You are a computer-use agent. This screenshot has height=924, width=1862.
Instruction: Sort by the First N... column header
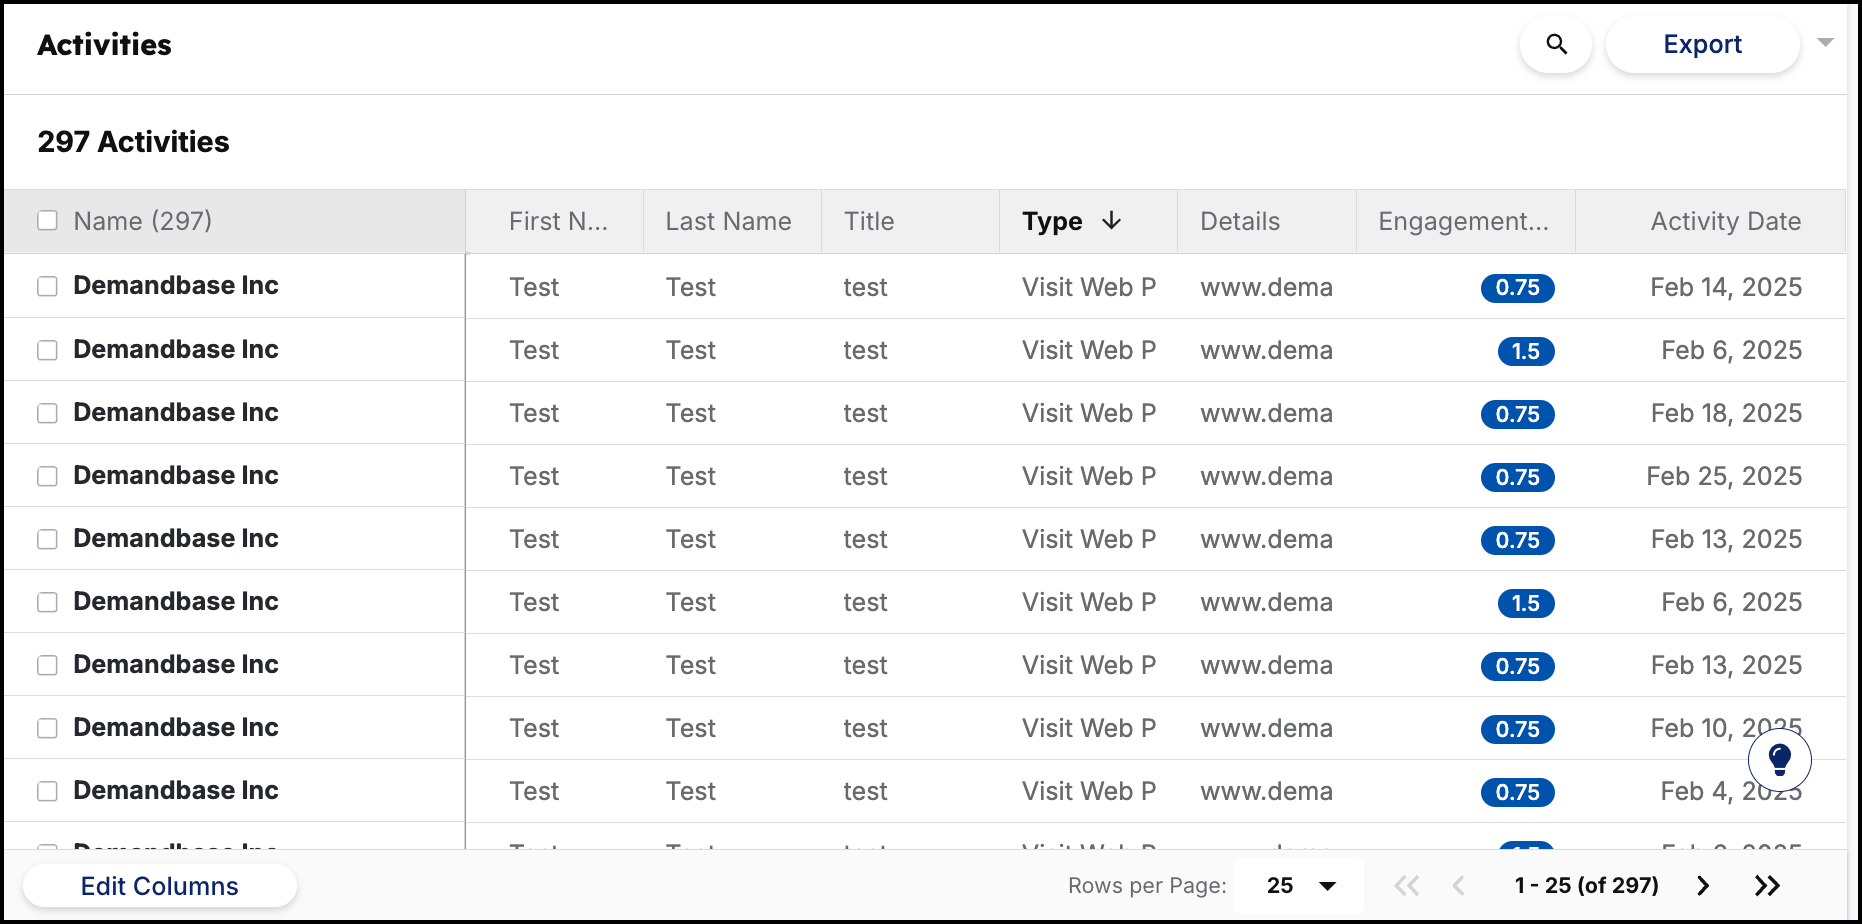(x=558, y=221)
